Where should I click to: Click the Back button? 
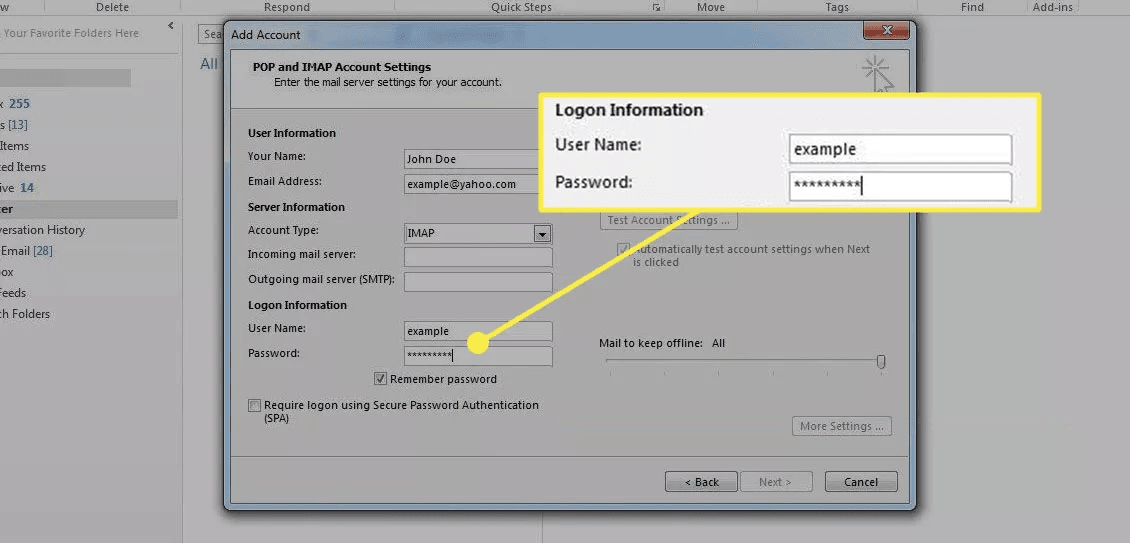[x=700, y=481]
